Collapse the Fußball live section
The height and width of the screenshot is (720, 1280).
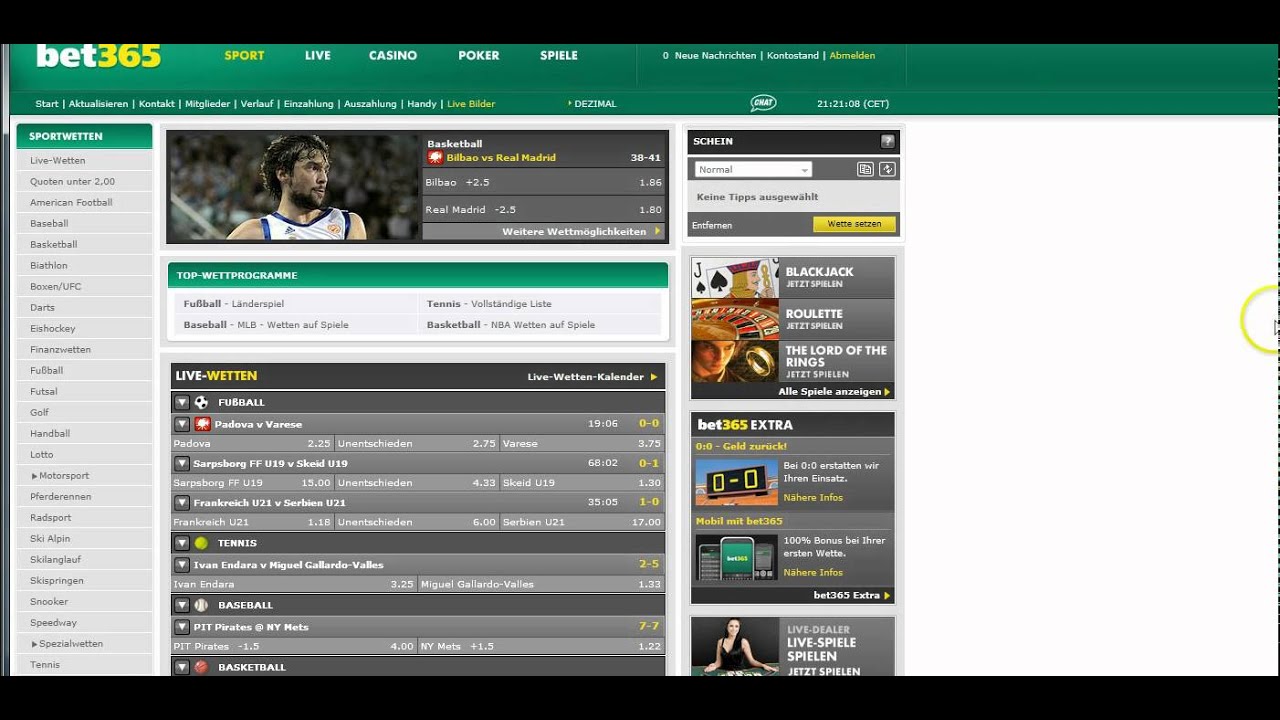pos(182,402)
